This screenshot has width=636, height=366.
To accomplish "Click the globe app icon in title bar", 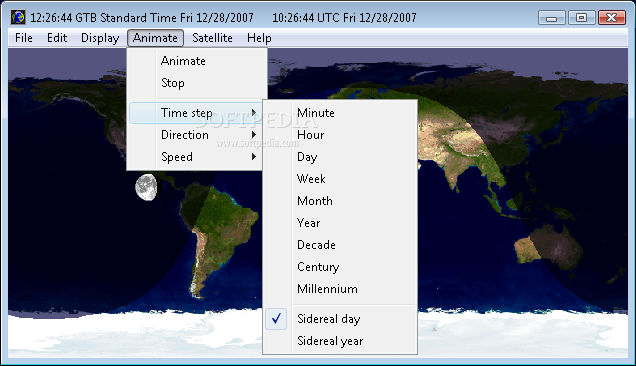I will (x=18, y=17).
